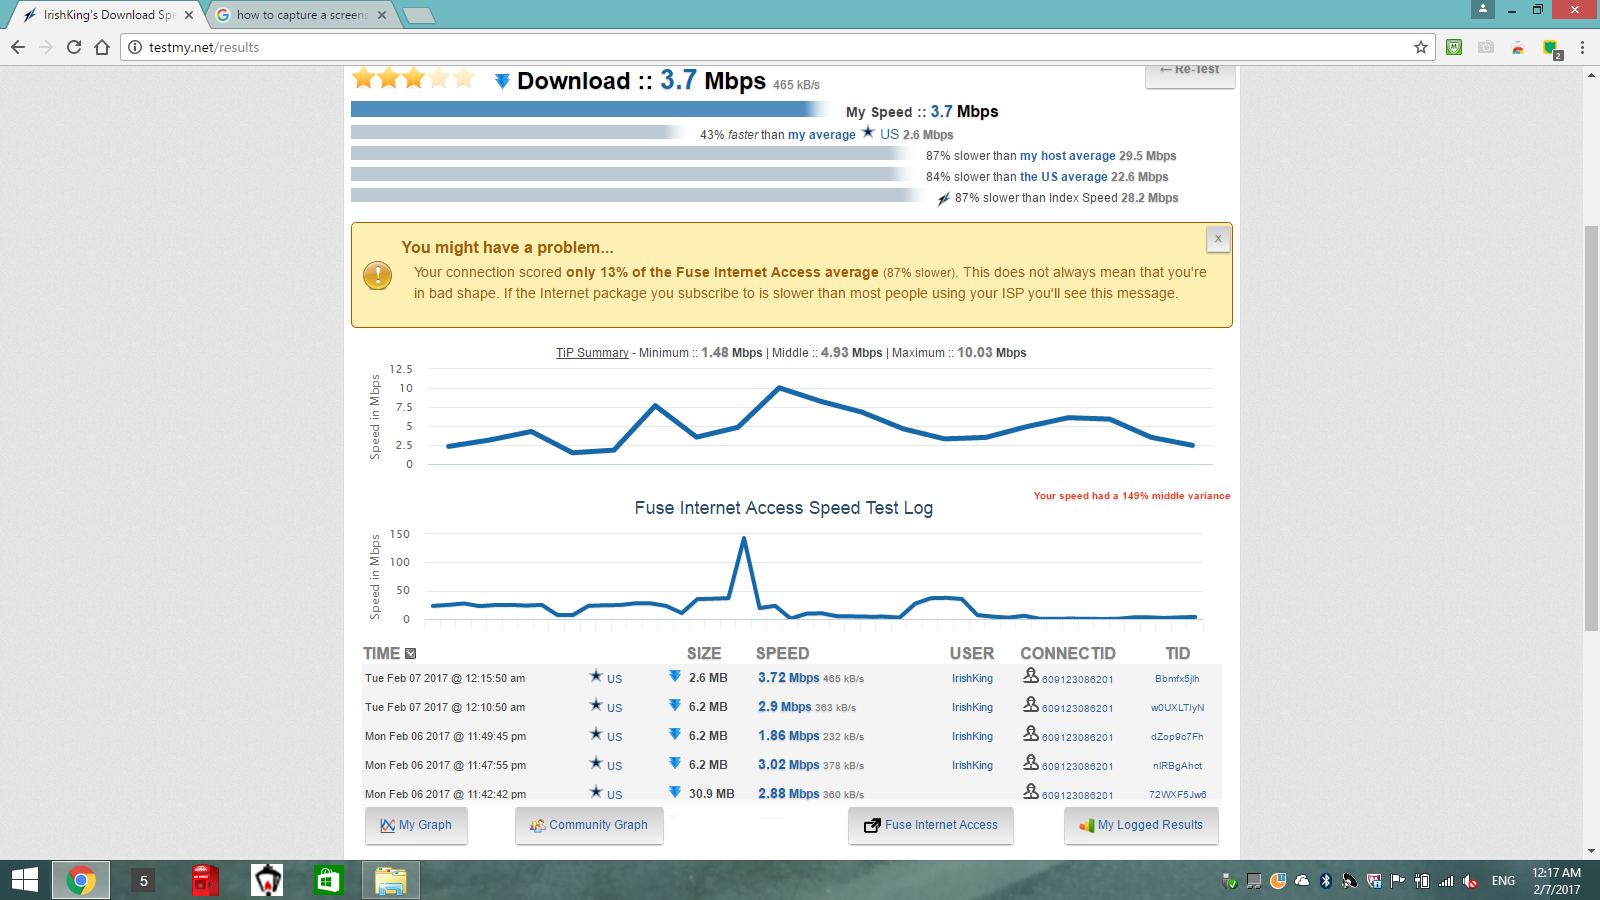The height and width of the screenshot is (900, 1600).
Task: Open the Chrome Web Store extension icon
Action: 1518,47
